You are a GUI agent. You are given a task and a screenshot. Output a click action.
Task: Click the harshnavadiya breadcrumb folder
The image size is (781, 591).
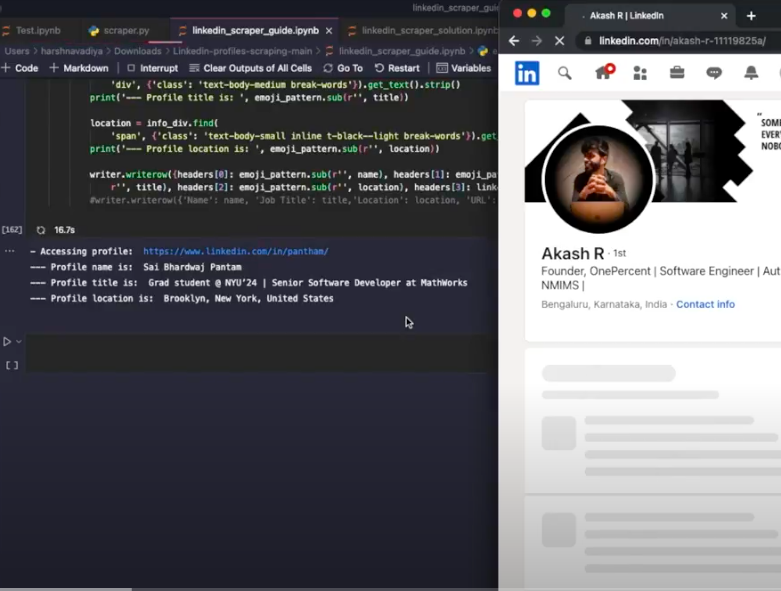pos(72,51)
